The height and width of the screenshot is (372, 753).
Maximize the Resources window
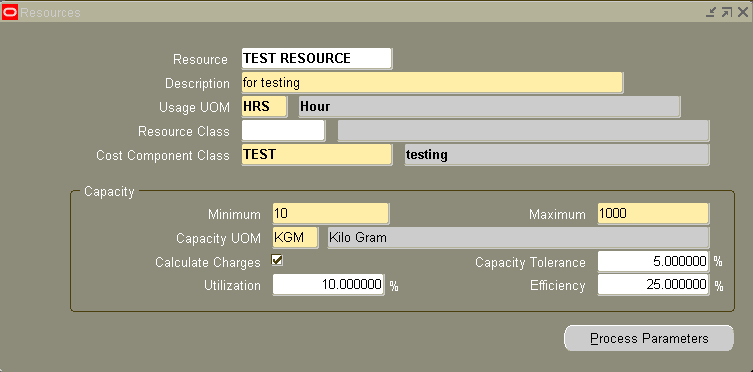click(727, 12)
